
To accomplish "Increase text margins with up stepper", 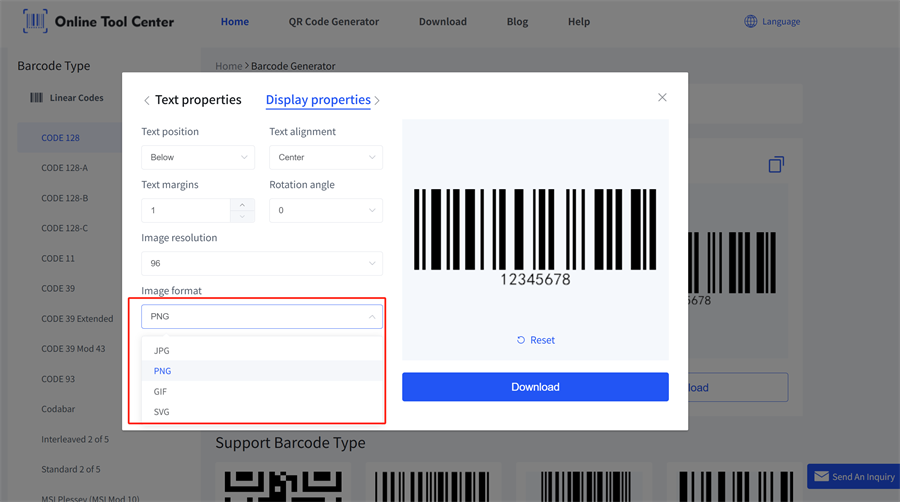I will (x=242, y=205).
